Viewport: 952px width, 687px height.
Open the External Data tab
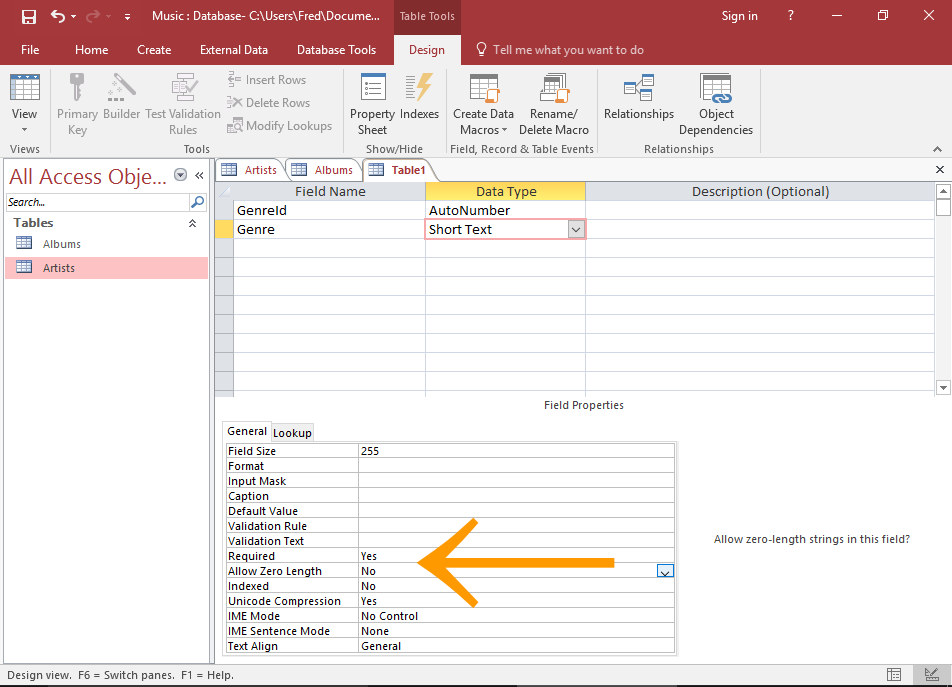click(x=234, y=50)
